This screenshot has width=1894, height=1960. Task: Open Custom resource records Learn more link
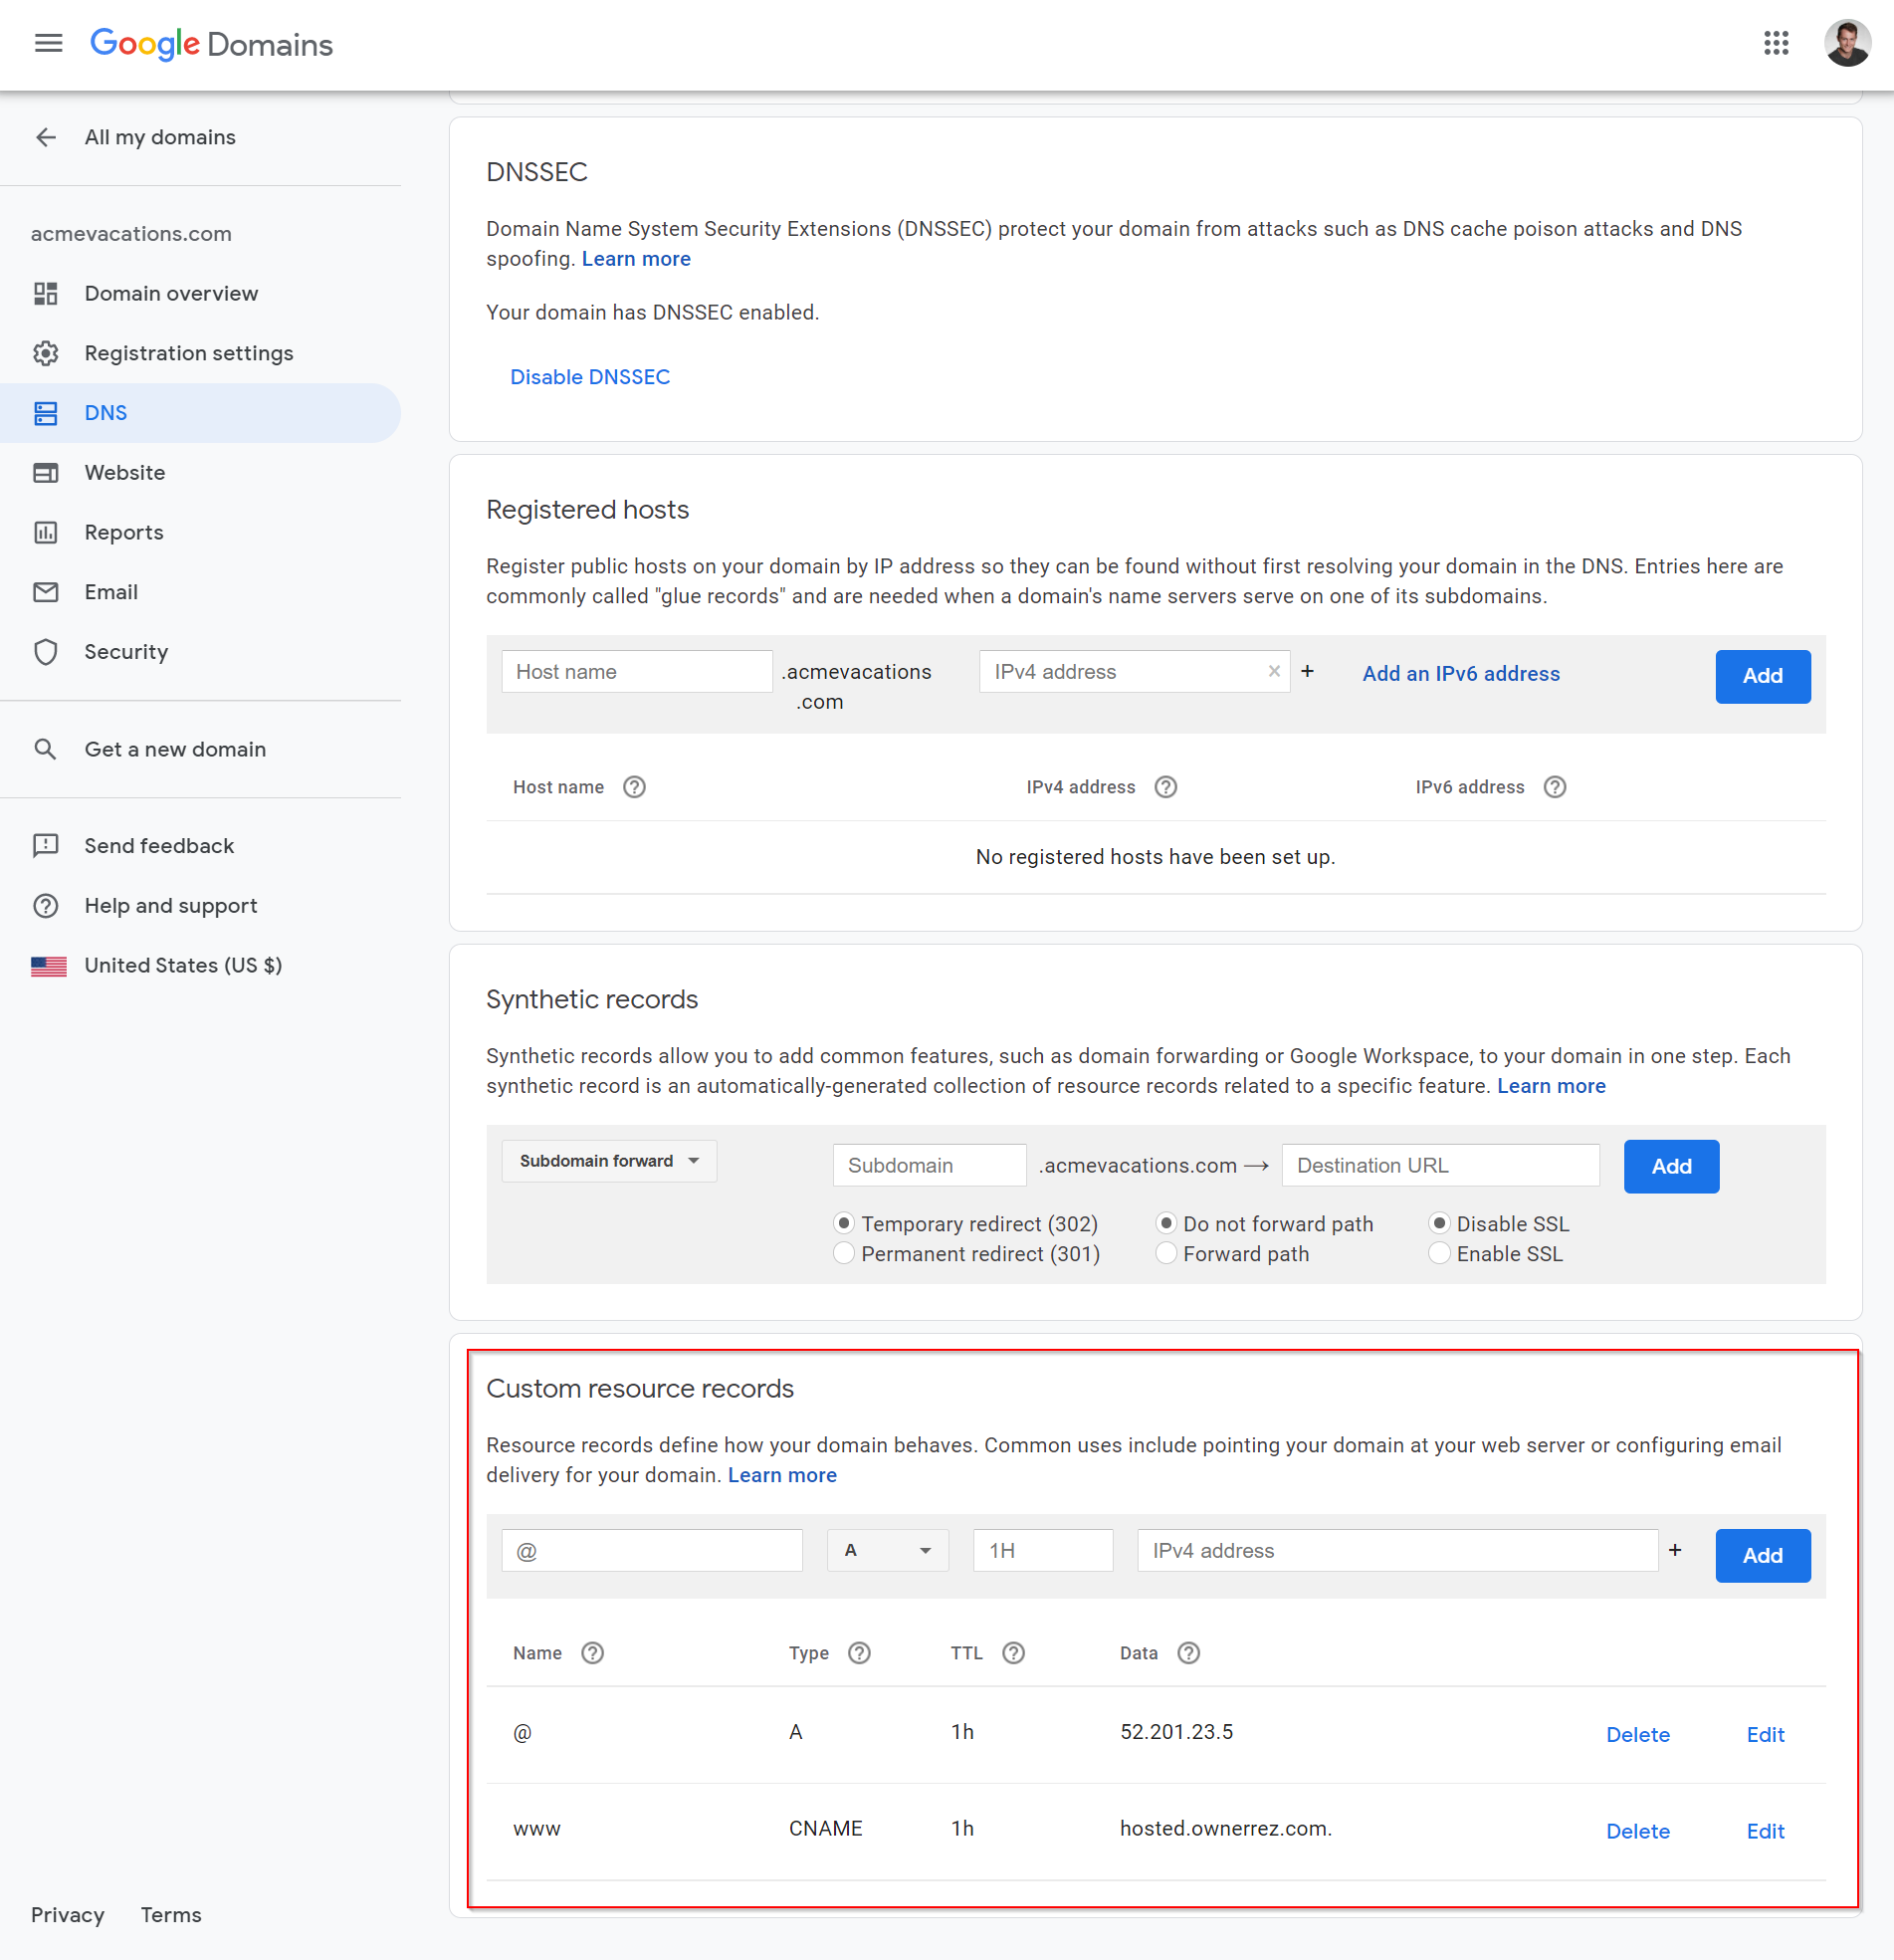click(782, 1475)
